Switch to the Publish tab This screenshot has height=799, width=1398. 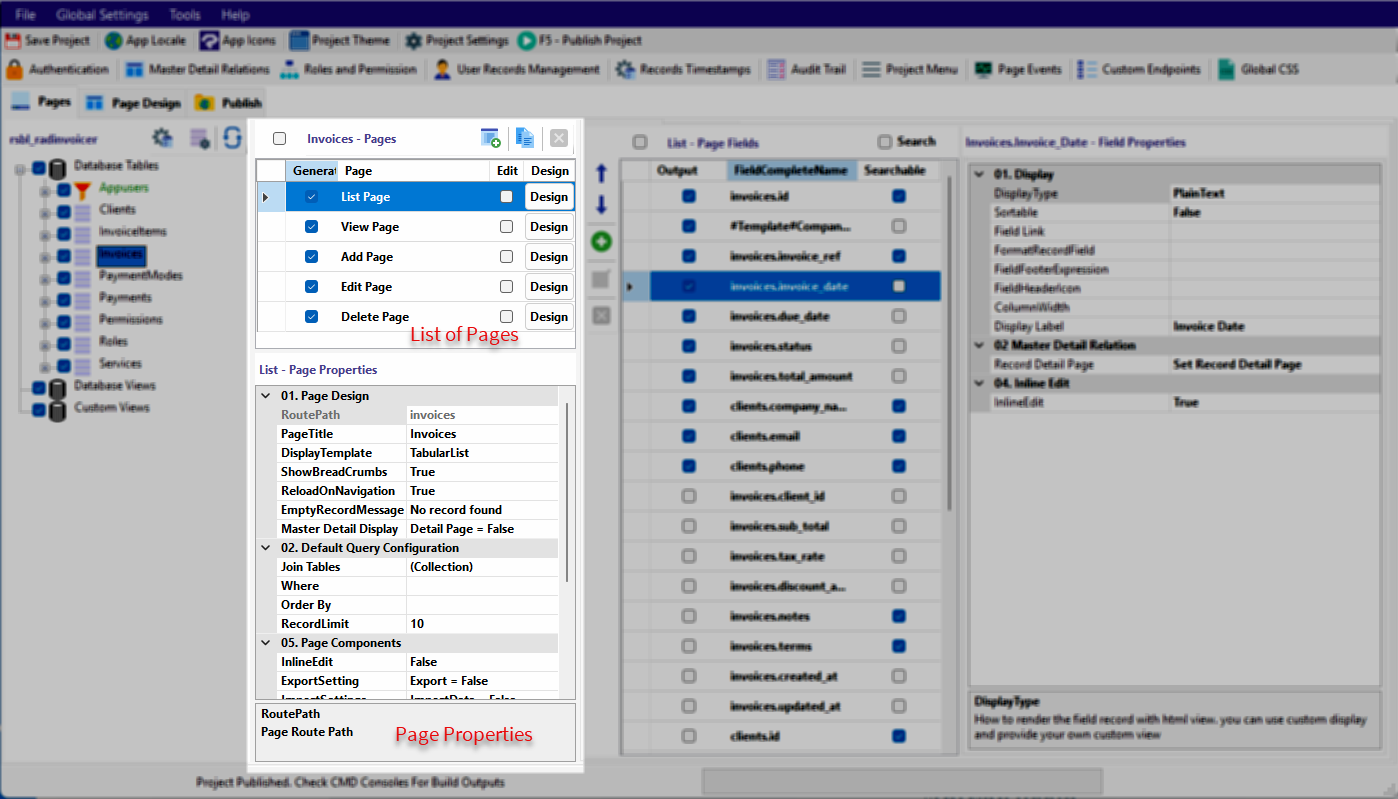point(228,103)
